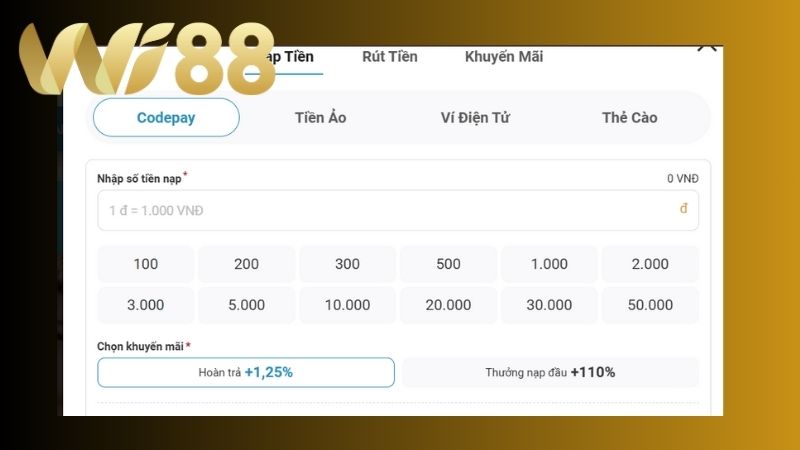Viewport: 800px width, 450px height.
Task: Choose the Tiền Ảo payment method
Action: pos(320,117)
